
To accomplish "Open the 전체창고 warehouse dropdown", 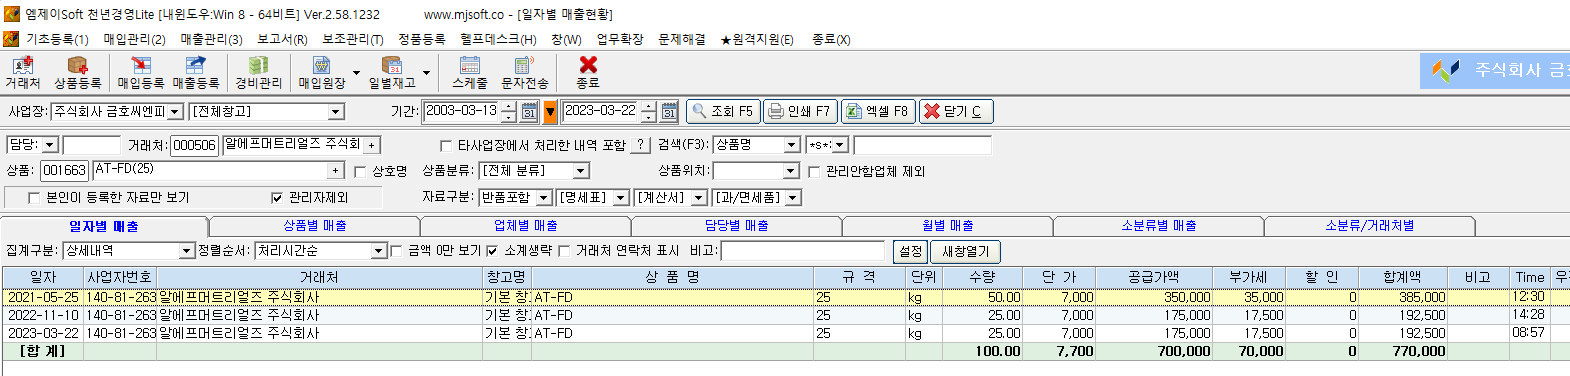I will click(x=336, y=112).
